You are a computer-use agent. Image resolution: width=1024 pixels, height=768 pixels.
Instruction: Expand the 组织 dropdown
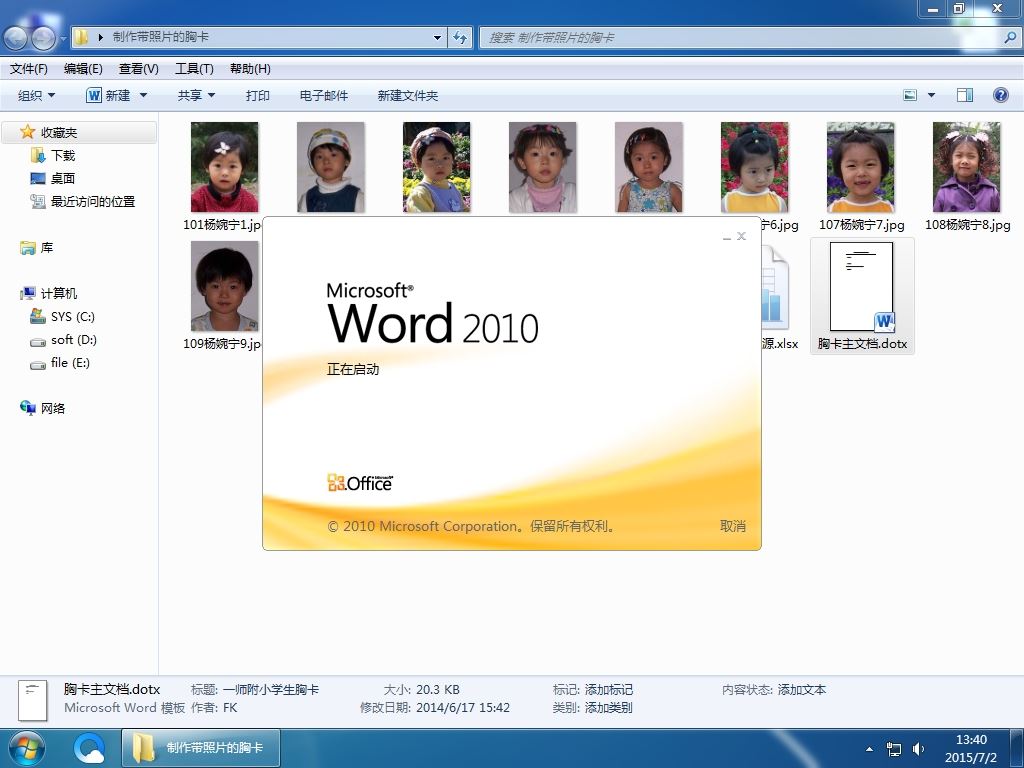click(x=36, y=95)
